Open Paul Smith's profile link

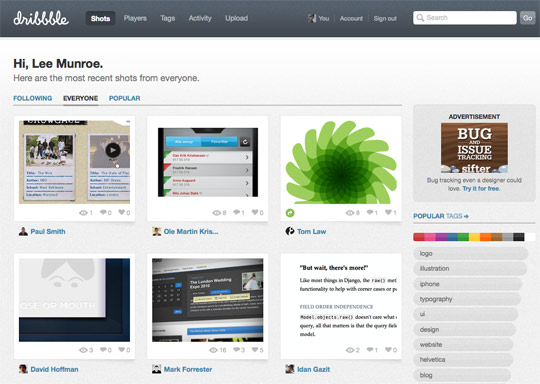click(48, 231)
